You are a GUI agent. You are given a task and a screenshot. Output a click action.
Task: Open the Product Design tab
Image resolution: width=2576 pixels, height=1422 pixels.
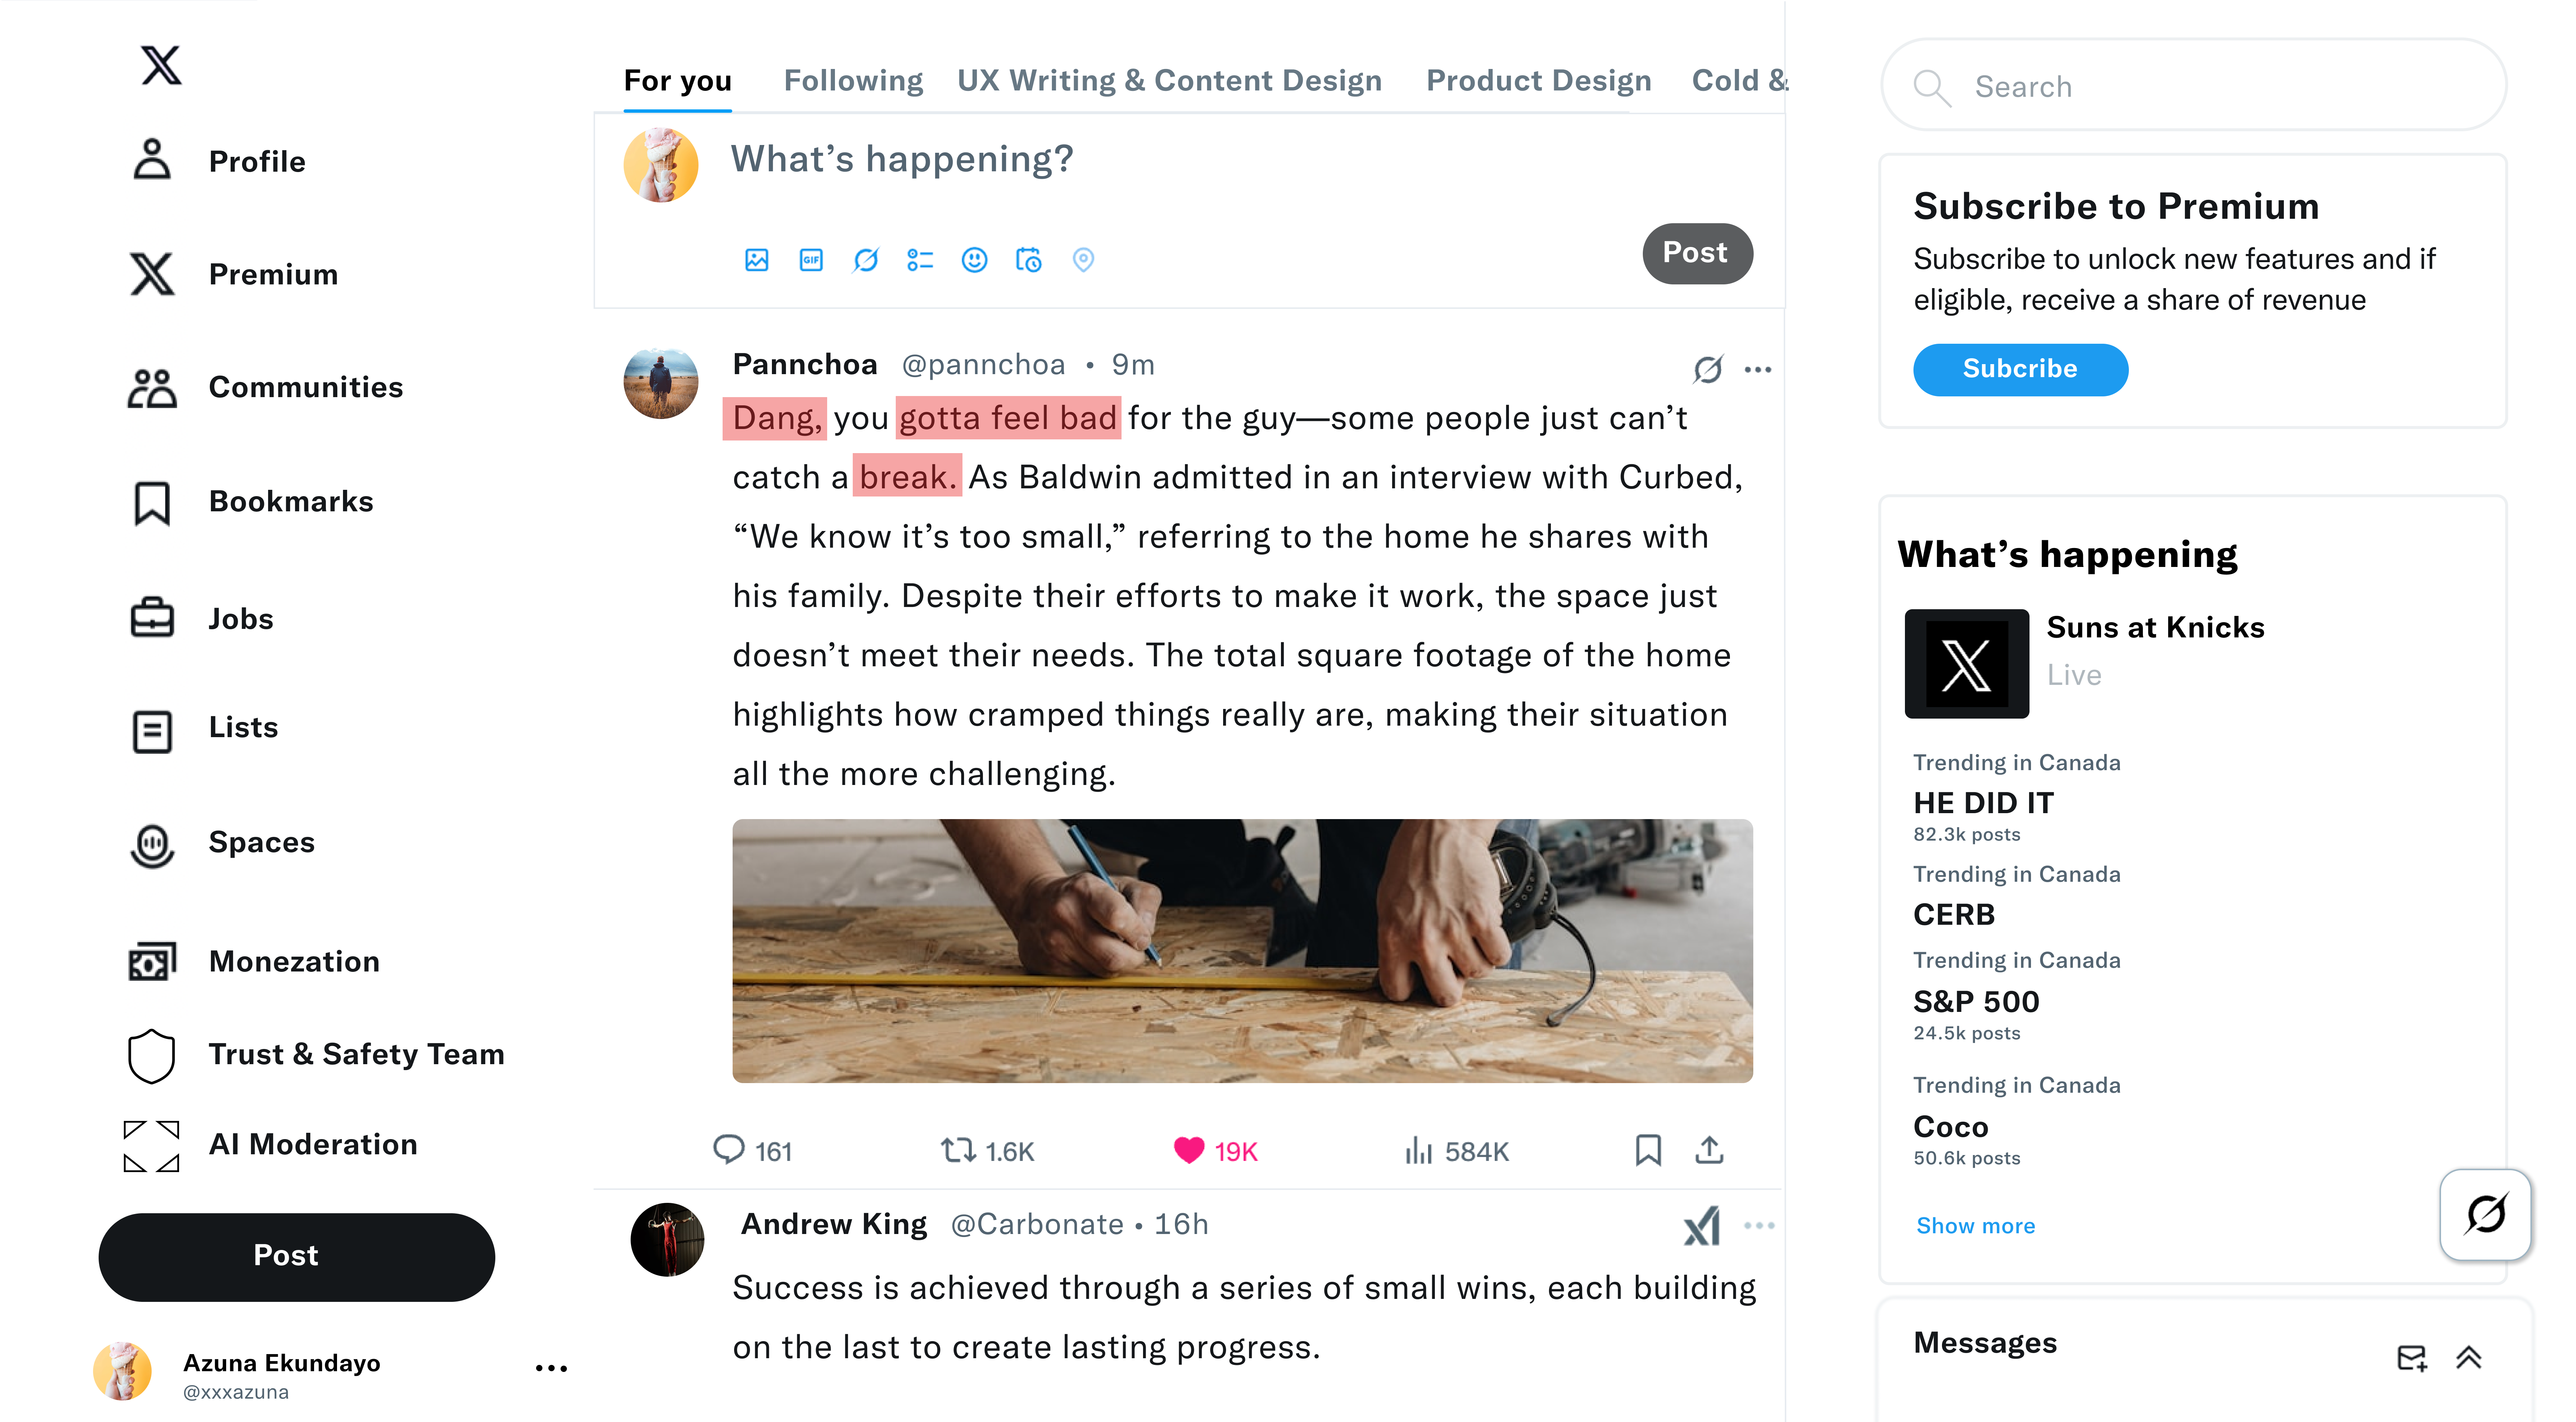click(1538, 81)
